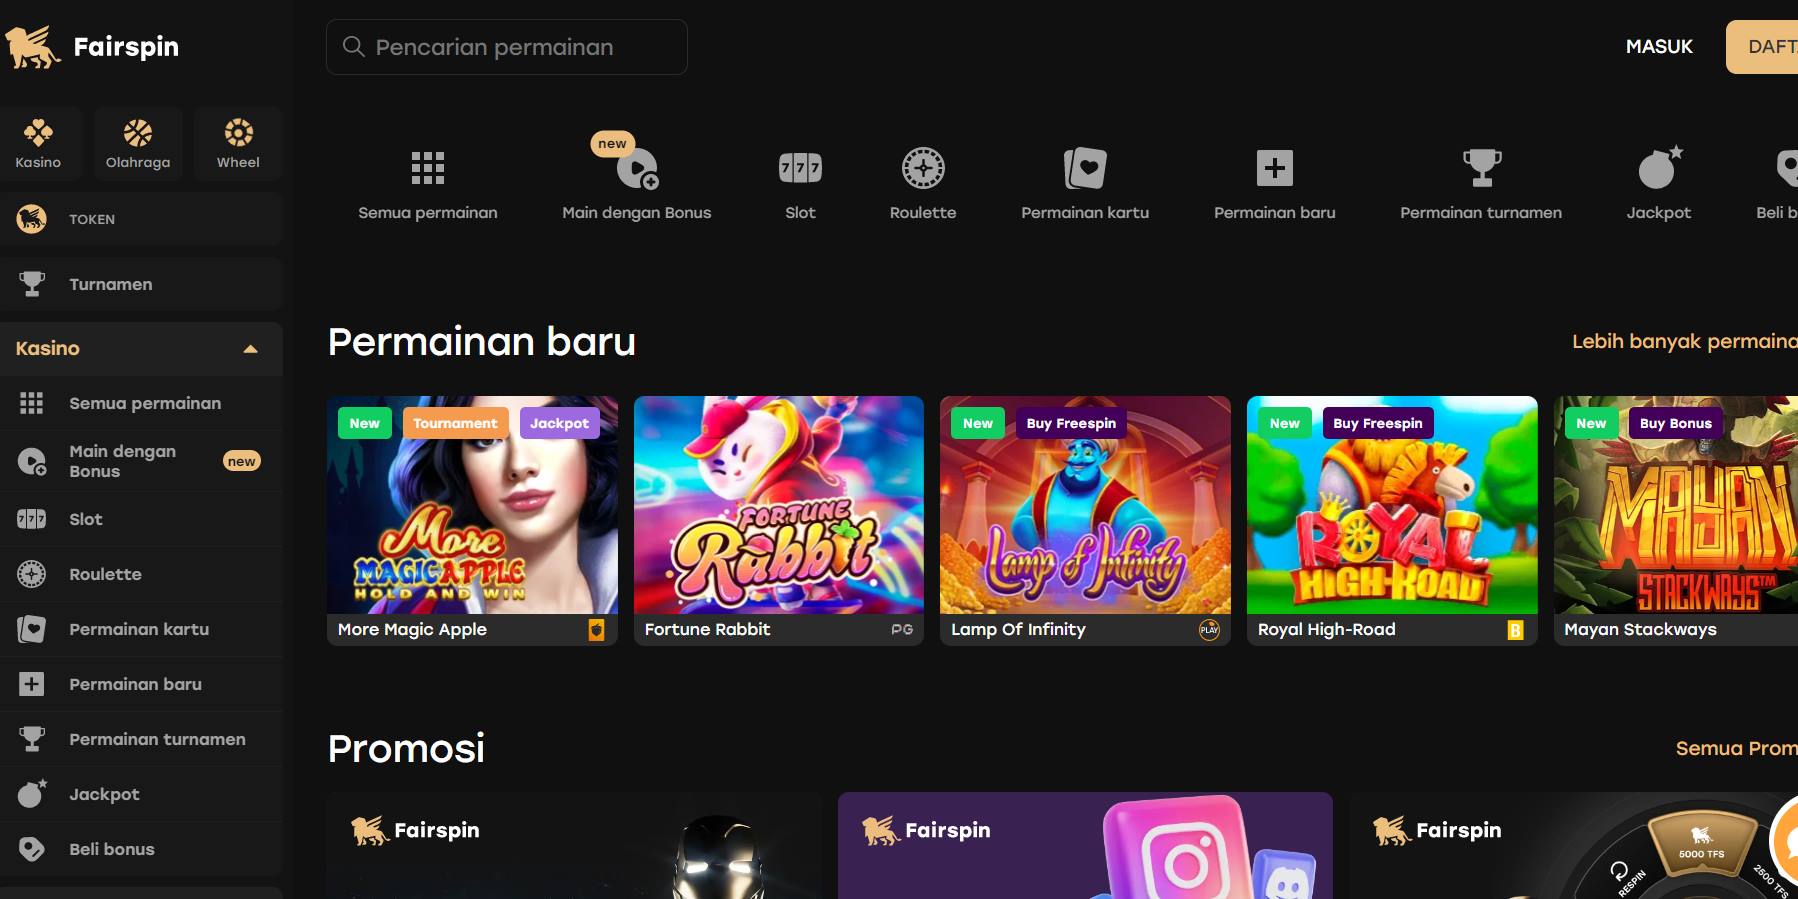This screenshot has width=1798, height=899.
Task: Click the top Roulette wheel icon
Action: click(923, 168)
